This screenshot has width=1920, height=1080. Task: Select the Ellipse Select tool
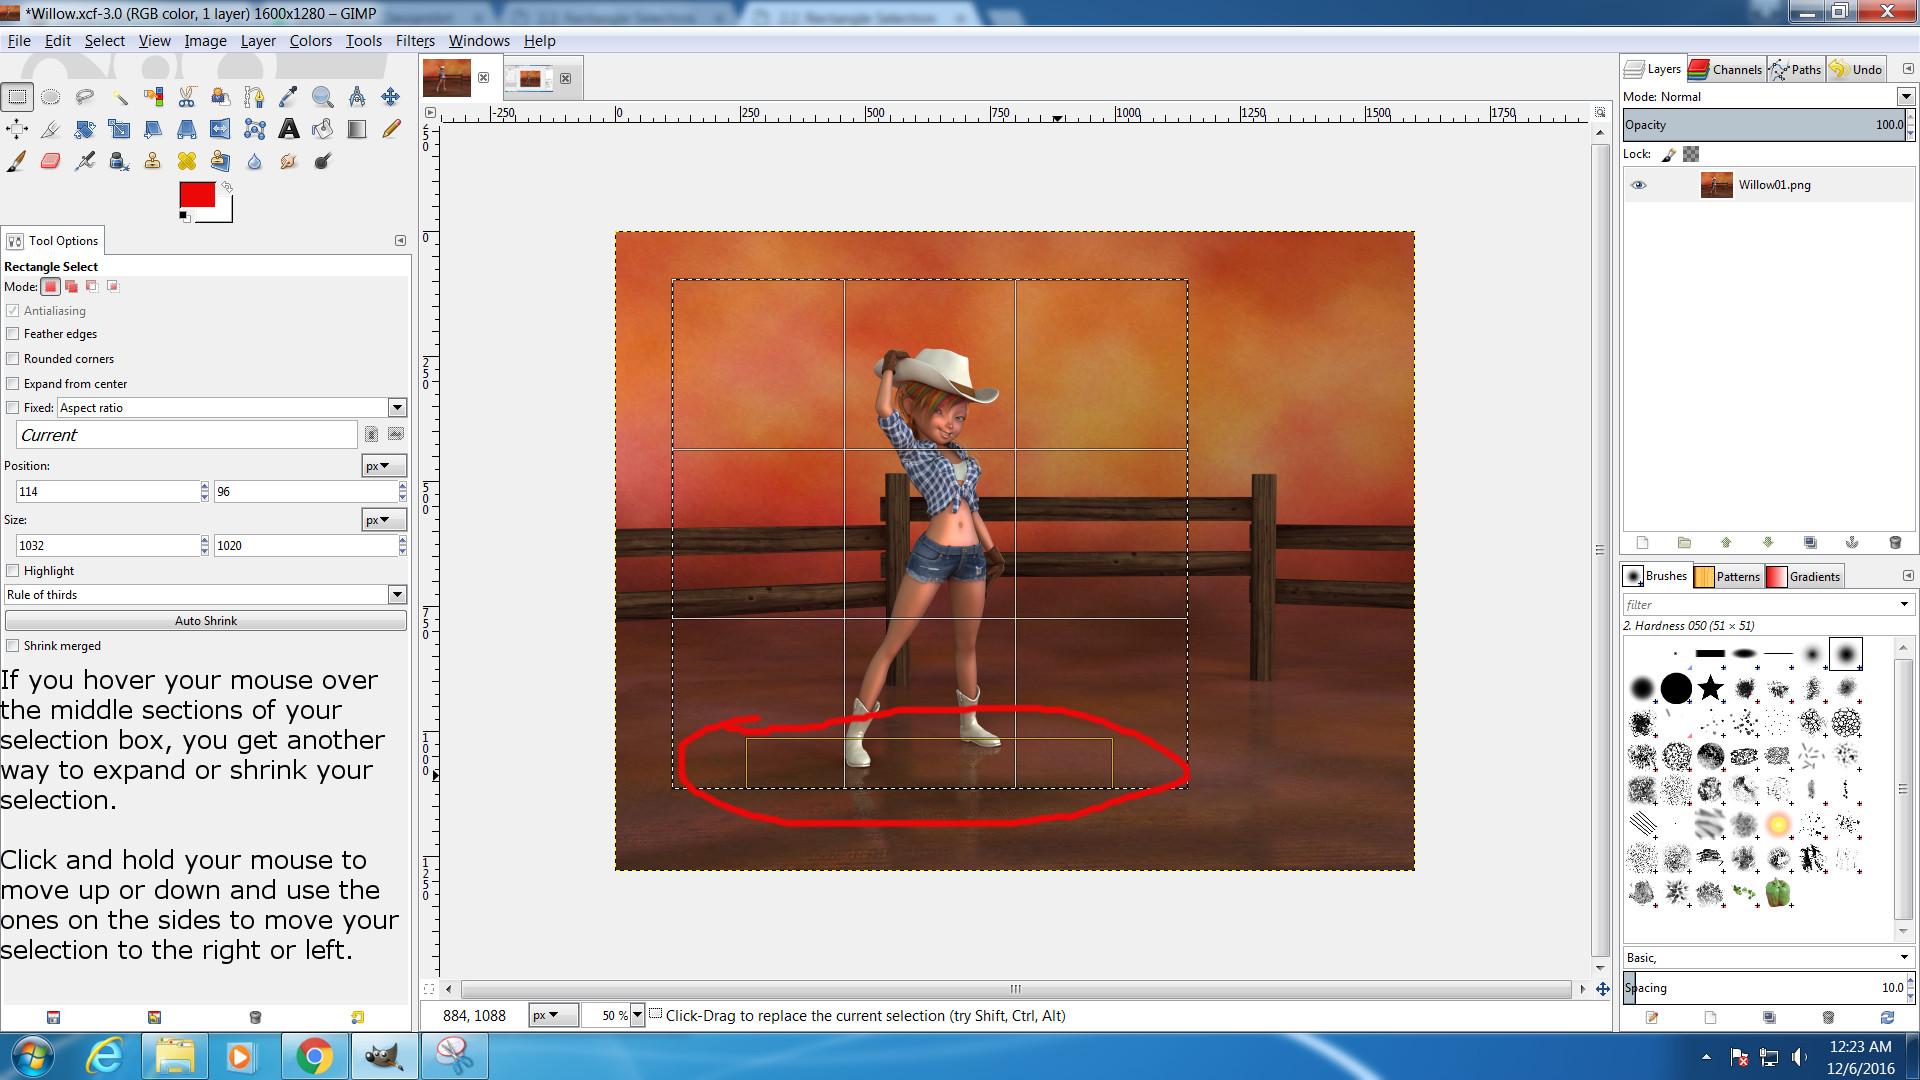[51, 97]
